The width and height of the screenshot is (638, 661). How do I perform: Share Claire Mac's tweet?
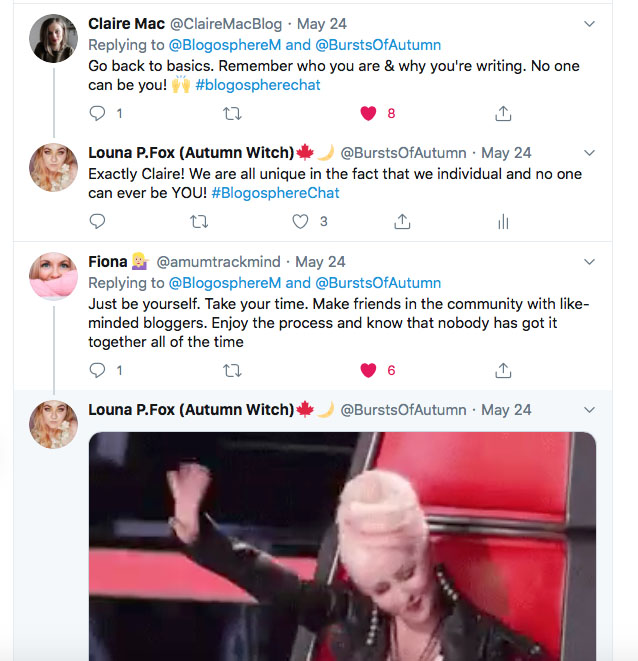tap(503, 113)
